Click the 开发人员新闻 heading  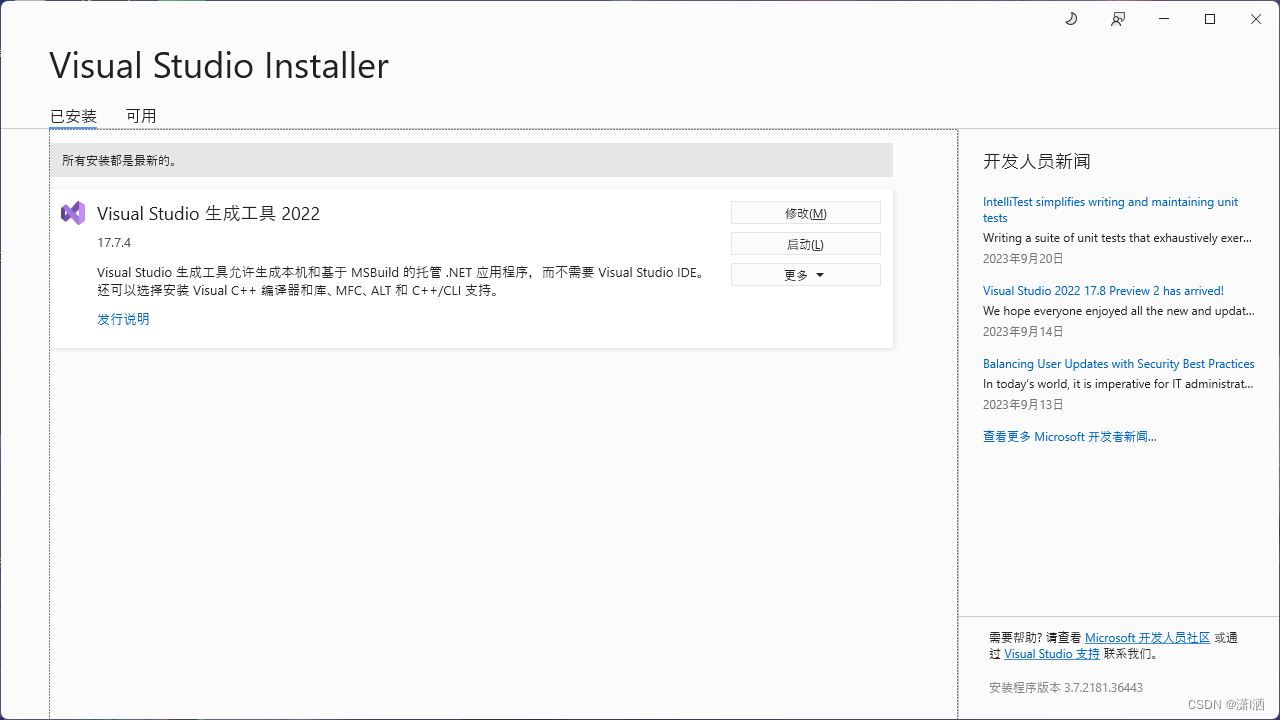[x=1036, y=161]
